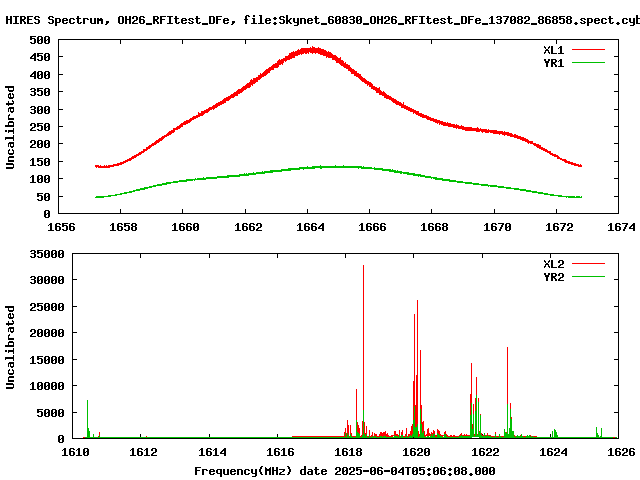This screenshot has height=480, width=640.
Task: Click the 300 y-axis tick label
Action: (40, 110)
